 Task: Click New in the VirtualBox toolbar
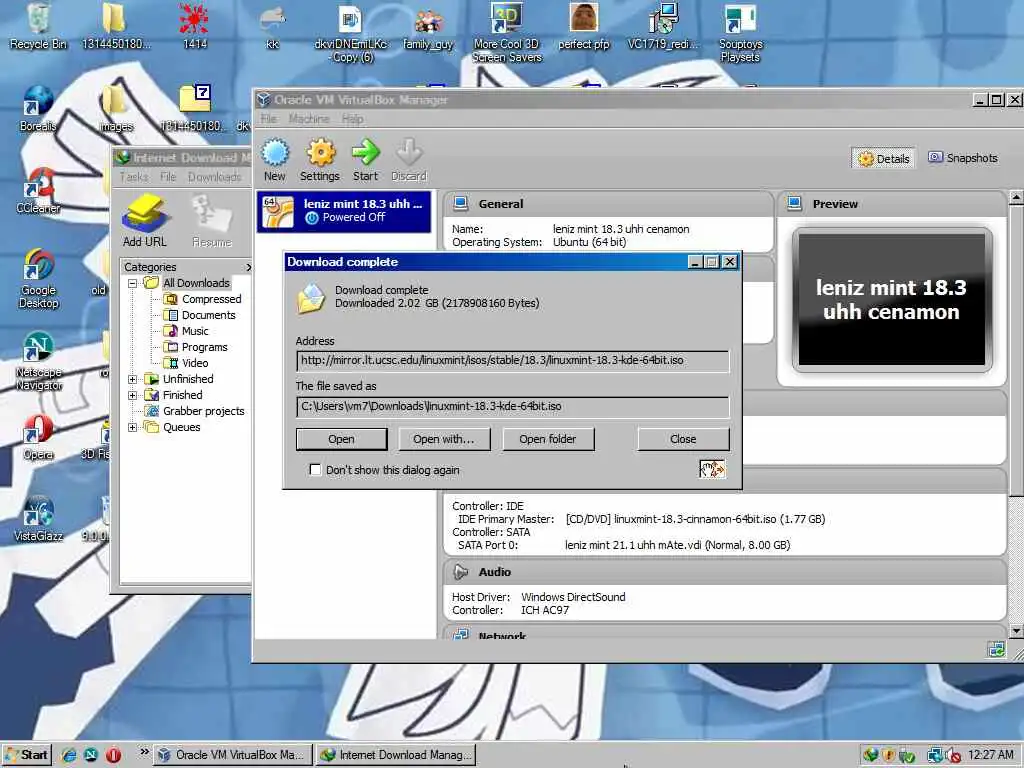[275, 159]
